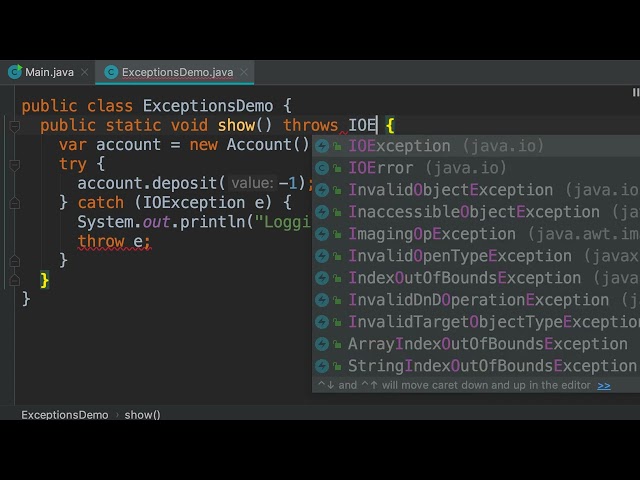This screenshot has width=640, height=480.
Task: Click the exception icon beside InvalidDnDOperationException
Action: coord(322,300)
